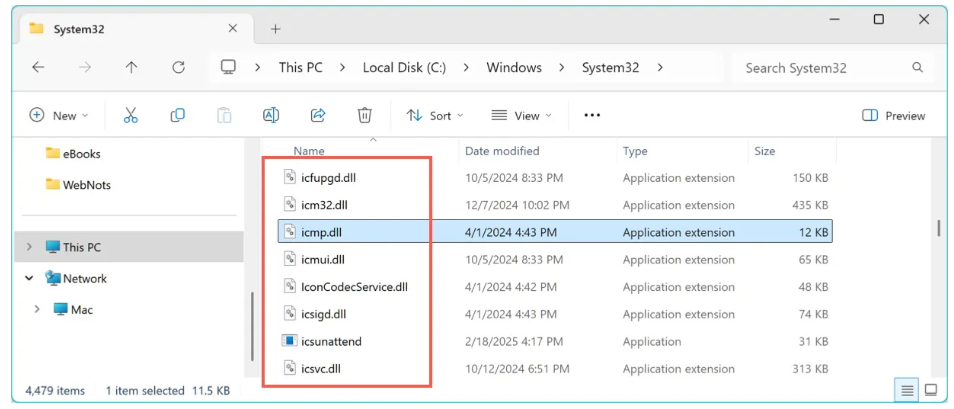
Task: Select the System32 tab
Action: pyautogui.click(x=134, y=29)
